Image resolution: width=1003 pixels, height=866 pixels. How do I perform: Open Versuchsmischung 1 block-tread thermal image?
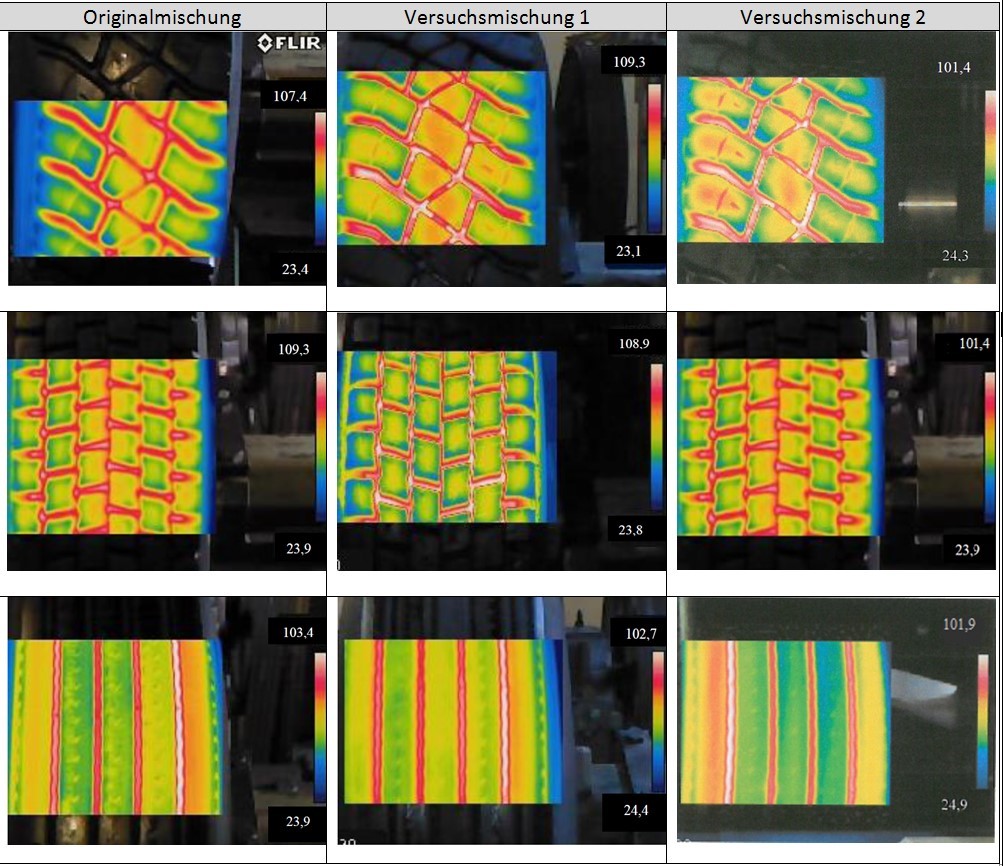tap(502, 441)
